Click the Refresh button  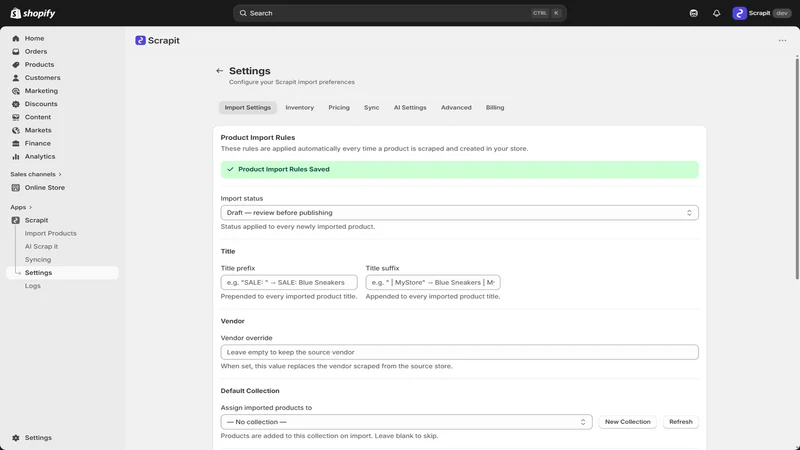(681, 422)
